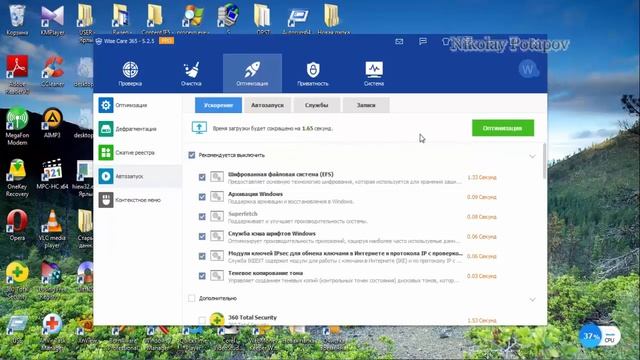Open MPC-HC x64 desktop shortcut
This screenshot has height=360, width=640.
tap(52, 175)
